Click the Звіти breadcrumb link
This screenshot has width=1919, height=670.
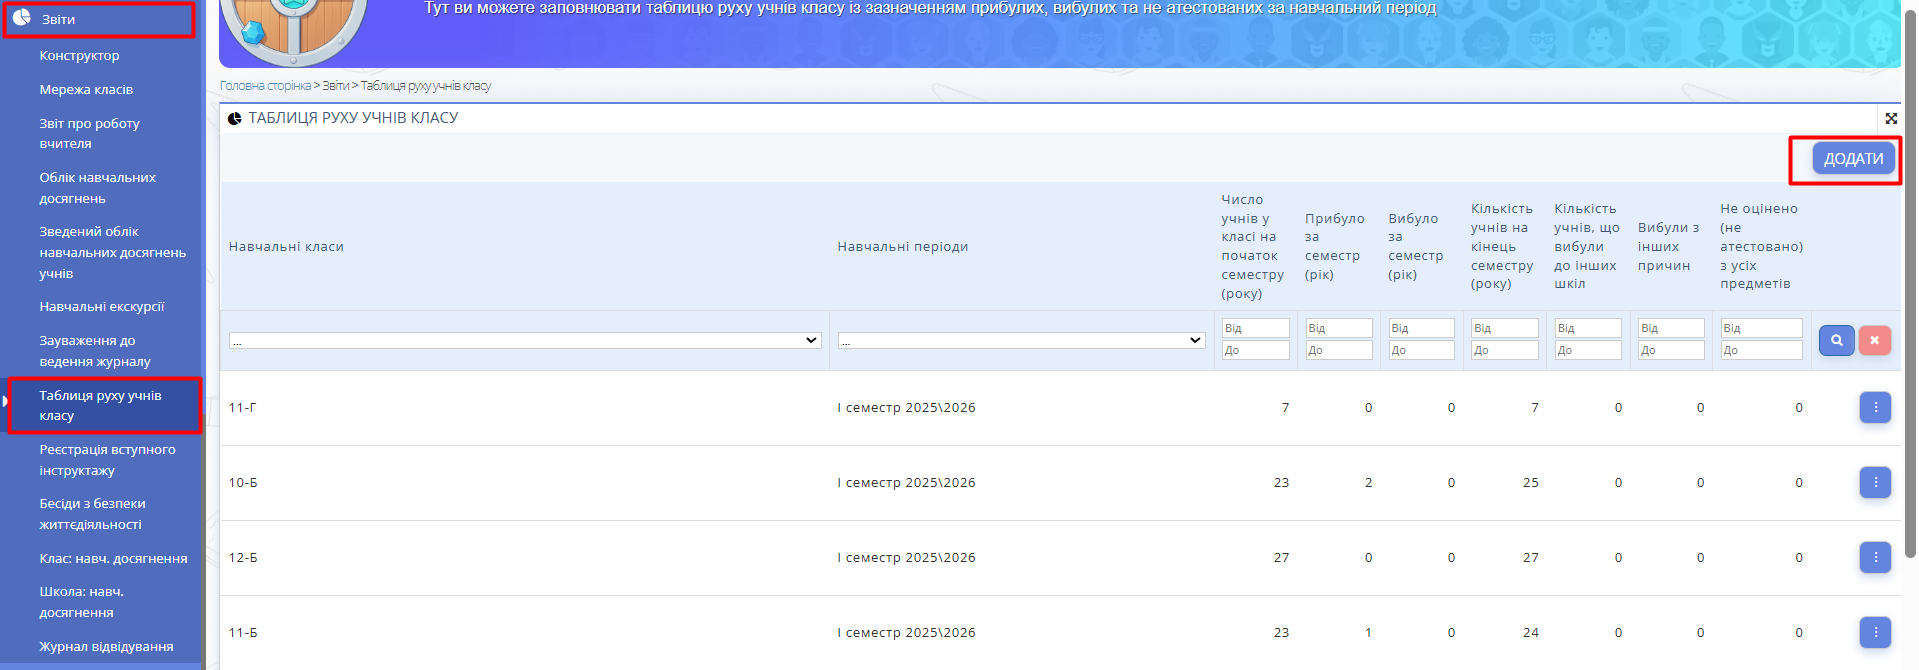tap(335, 86)
